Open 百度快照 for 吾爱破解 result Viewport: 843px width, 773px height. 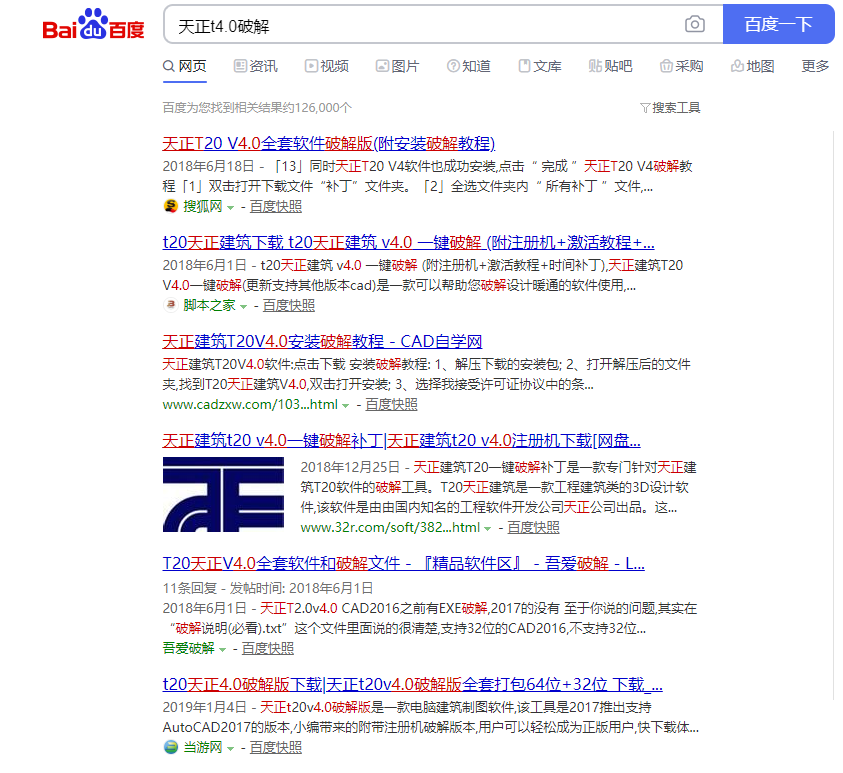tap(268, 648)
